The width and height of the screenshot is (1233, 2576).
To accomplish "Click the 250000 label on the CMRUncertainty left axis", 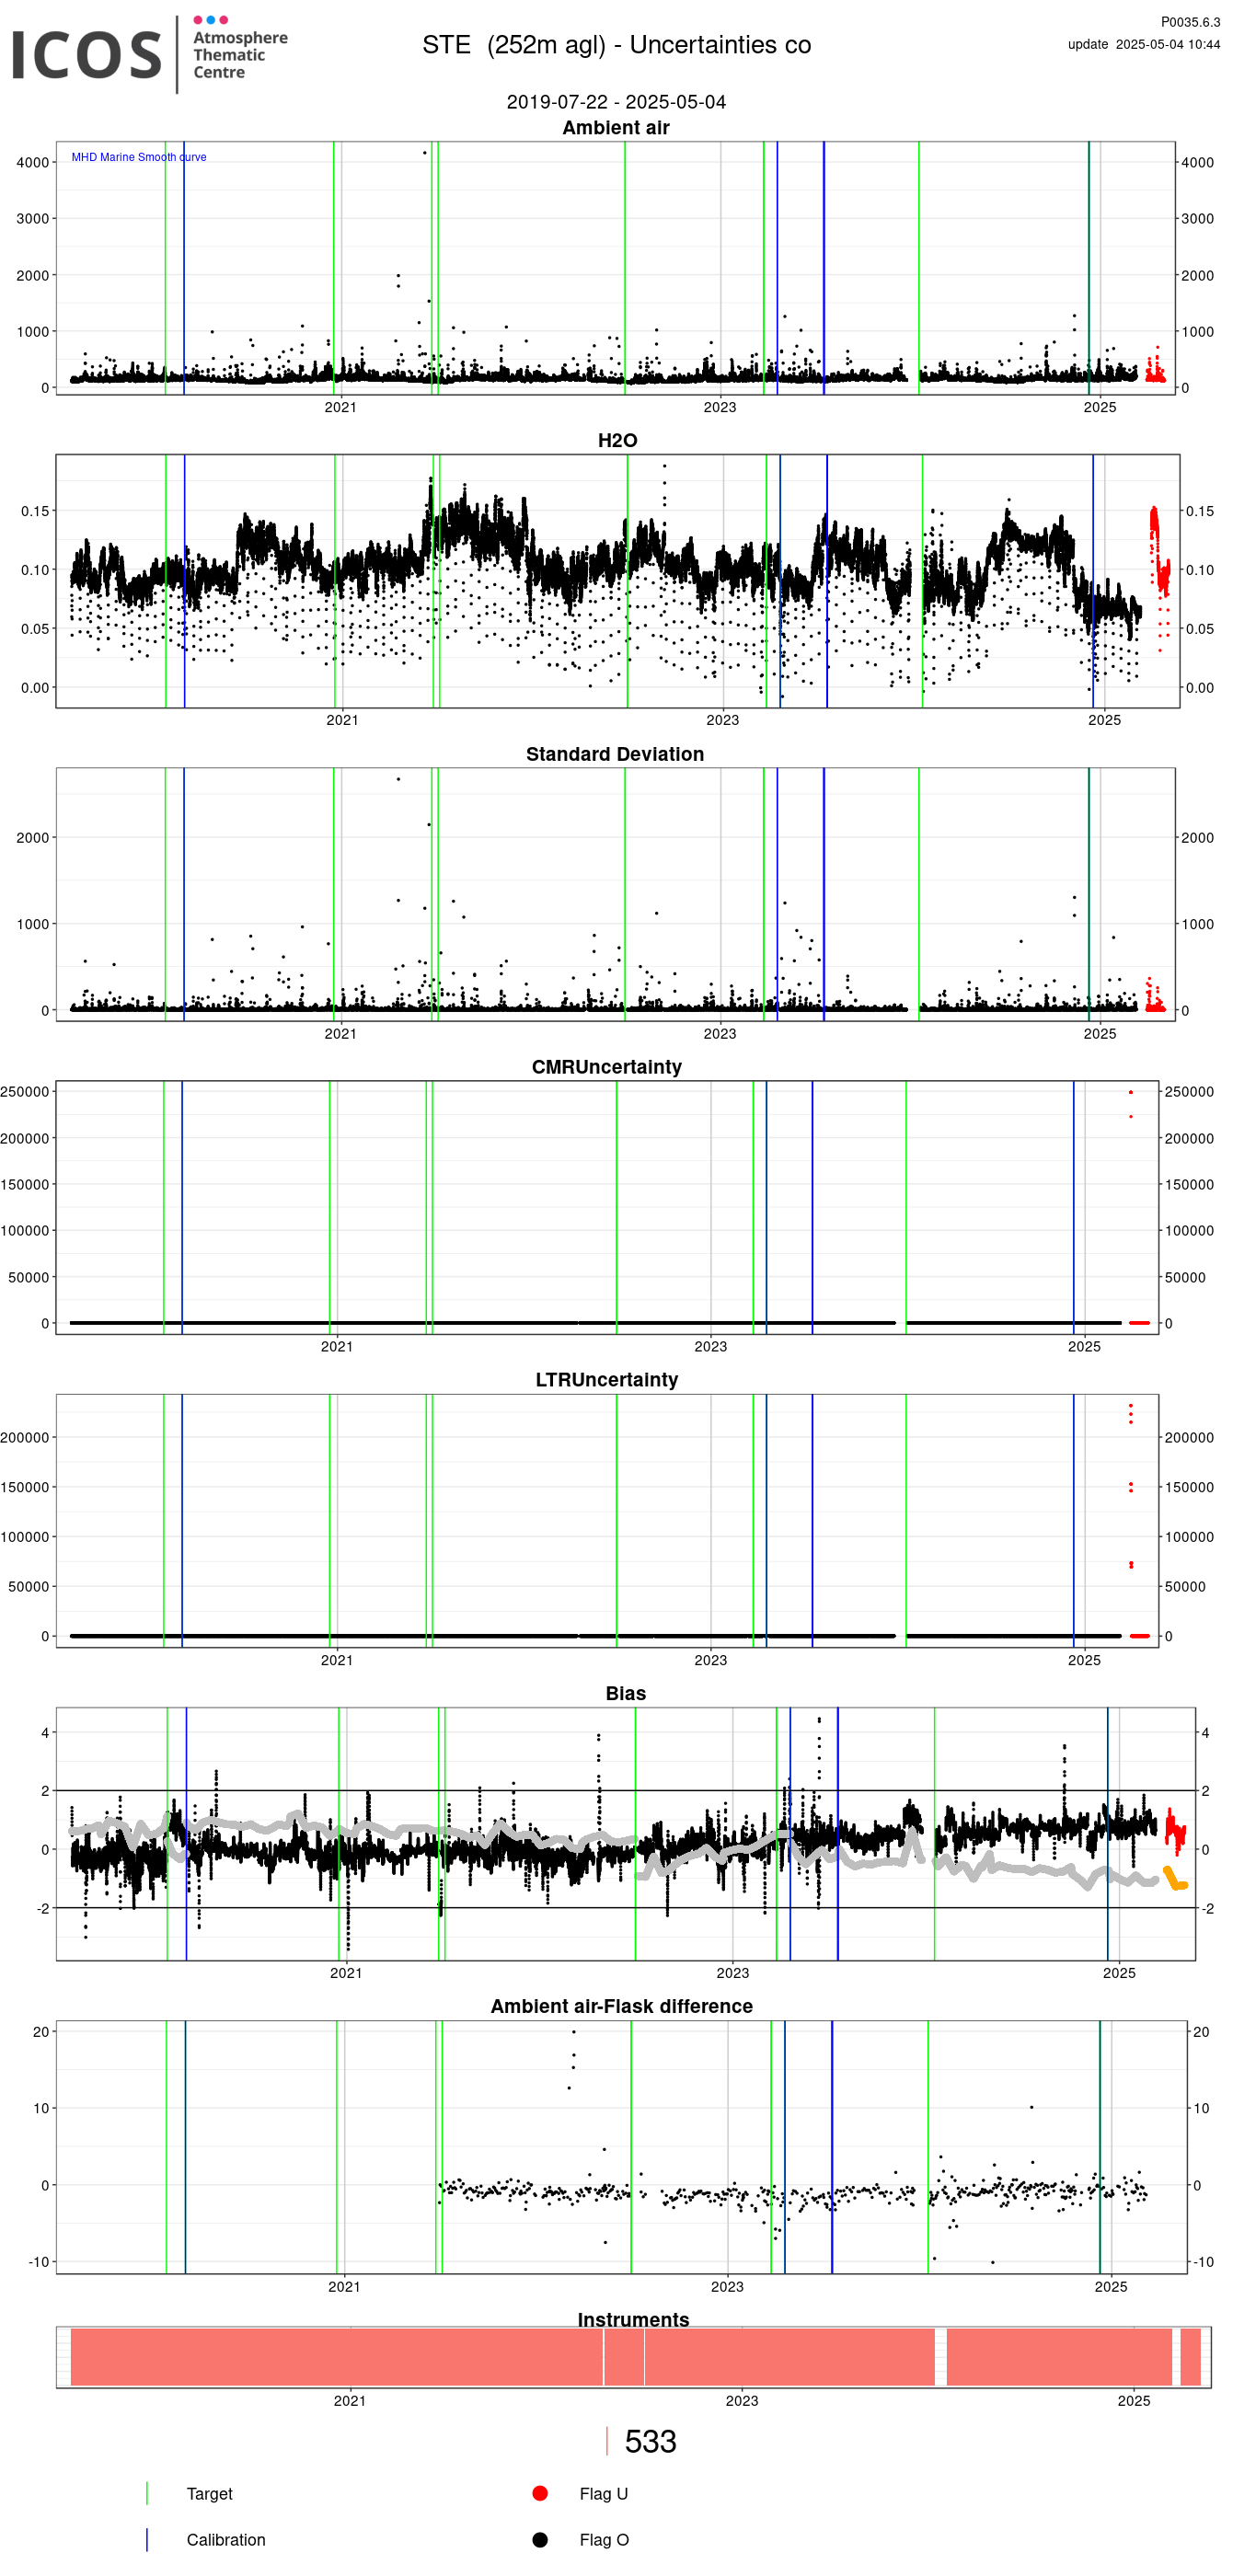I will 25,1092.
